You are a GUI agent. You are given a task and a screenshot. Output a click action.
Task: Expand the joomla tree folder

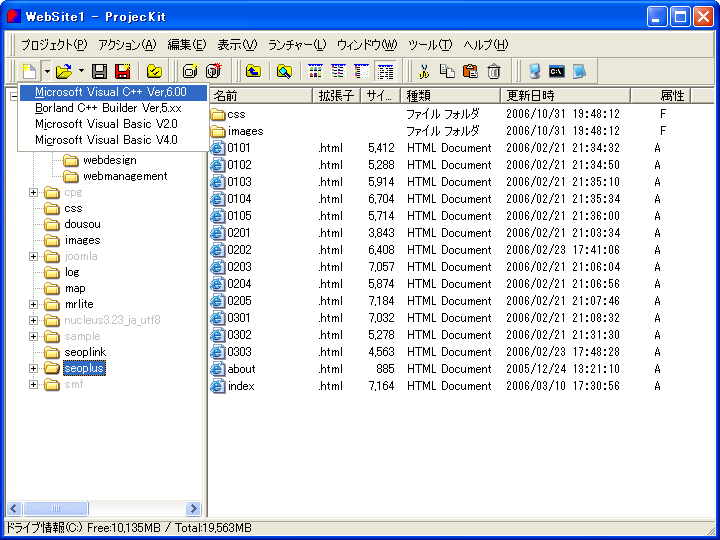pos(33,256)
